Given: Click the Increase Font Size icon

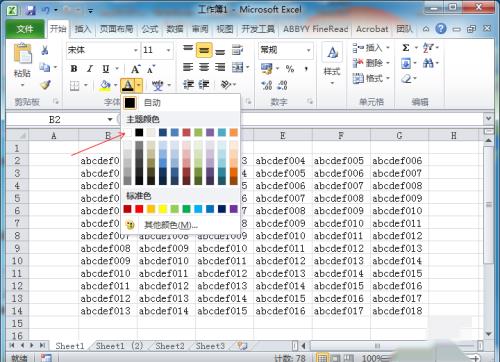Looking at the screenshot, I should tap(135, 69).
